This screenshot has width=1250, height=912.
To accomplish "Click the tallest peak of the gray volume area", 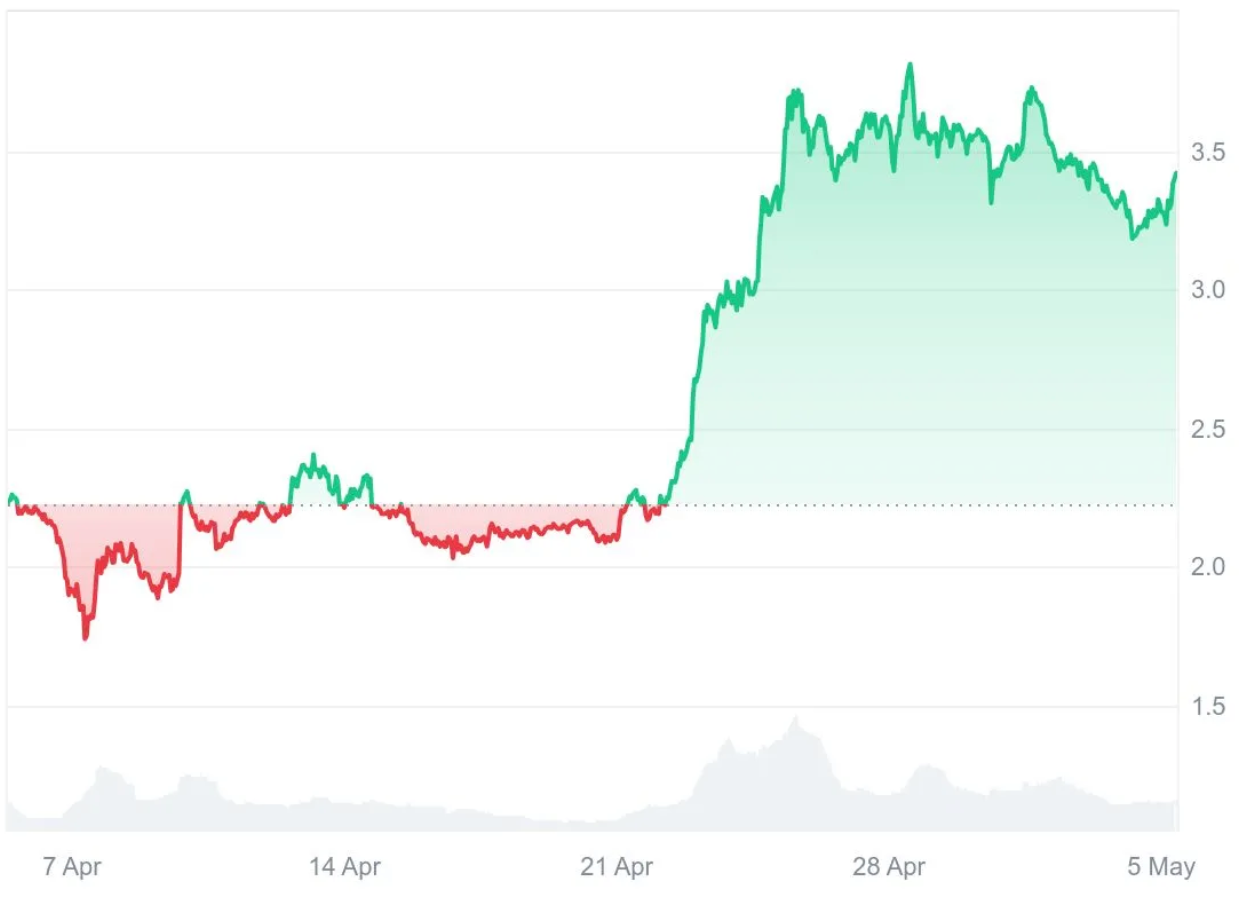I will pos(796,720).
